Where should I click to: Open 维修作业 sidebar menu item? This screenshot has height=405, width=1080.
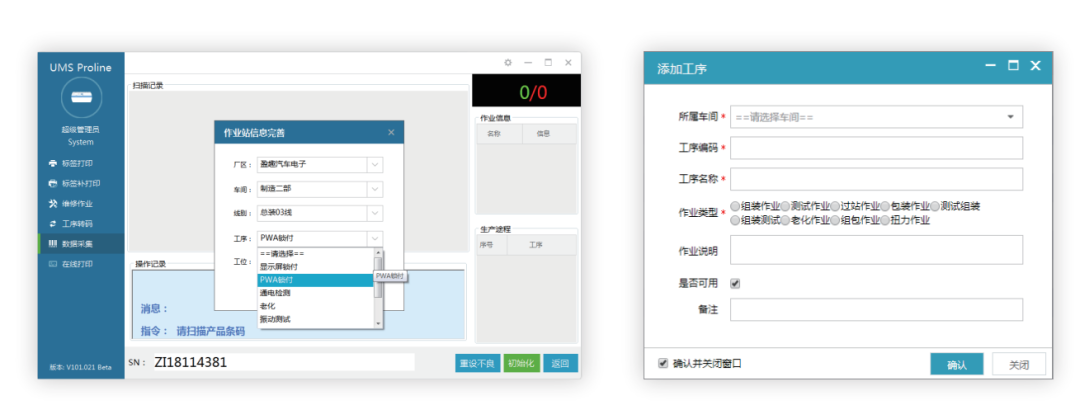(81, 204)
